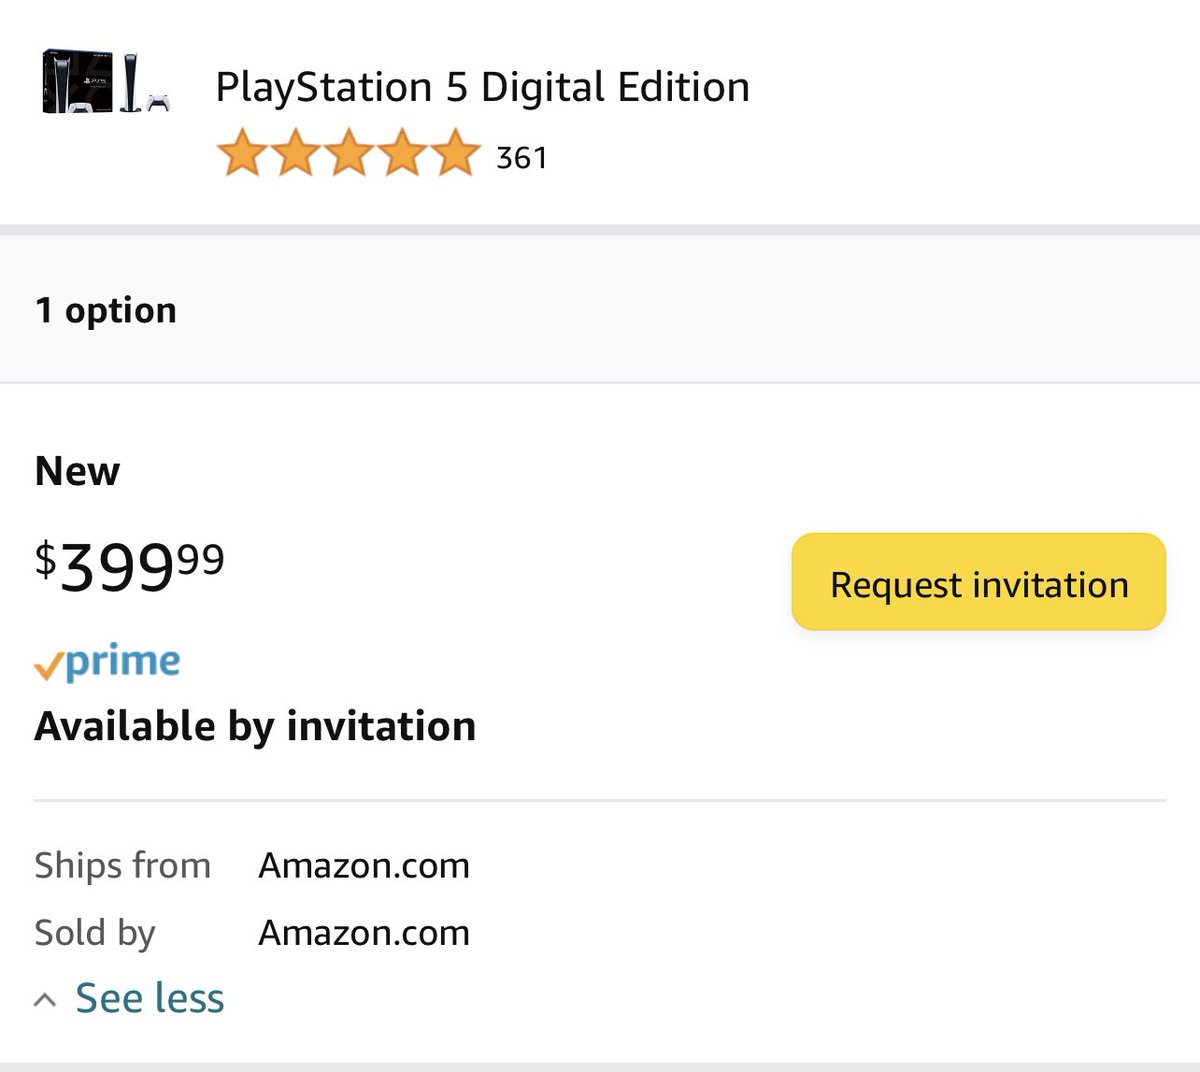Open the PlayStation 5 Digital Edition title
This screenshot has height=1072, width=1200.
point(482,88)
